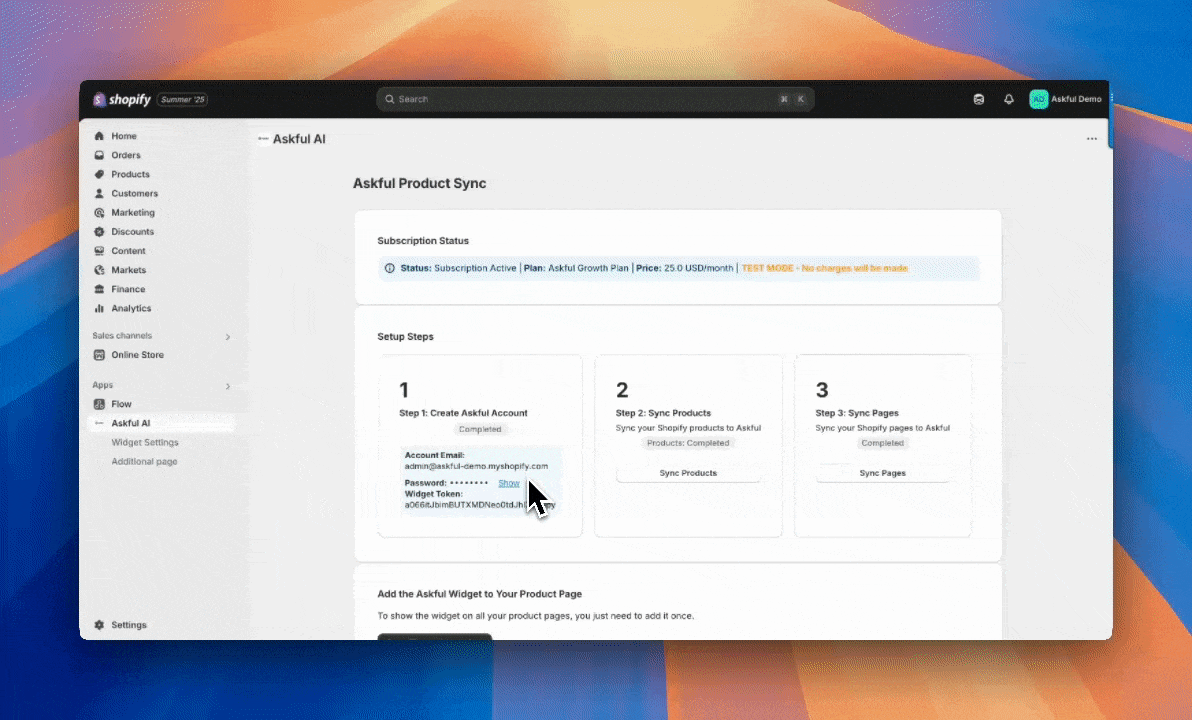Click the Finance bank icon
Viewport: 1192px width, 720px height.
point(99,289)
